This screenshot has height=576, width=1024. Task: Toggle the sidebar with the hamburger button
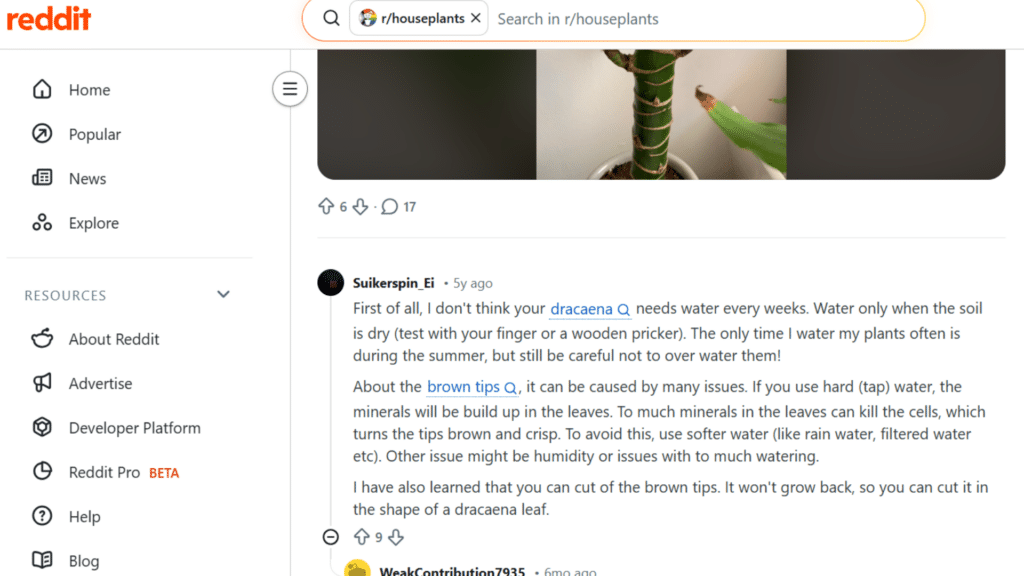click(290, 89)
